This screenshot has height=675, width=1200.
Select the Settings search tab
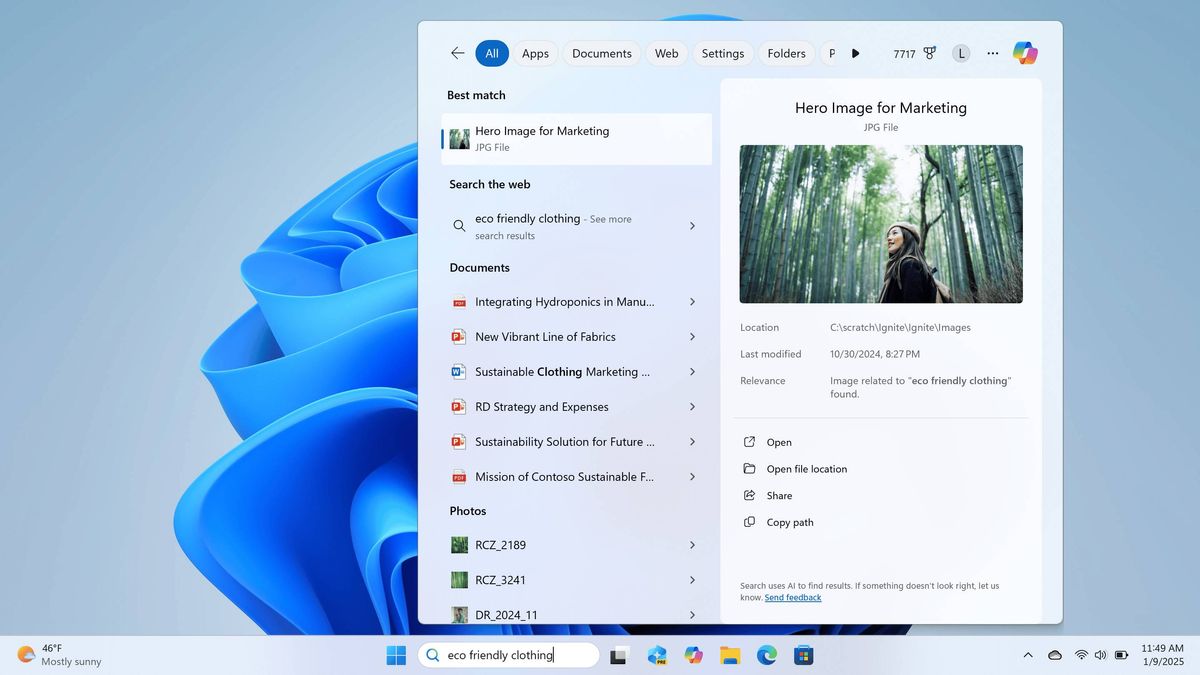(x=722, y=53)
